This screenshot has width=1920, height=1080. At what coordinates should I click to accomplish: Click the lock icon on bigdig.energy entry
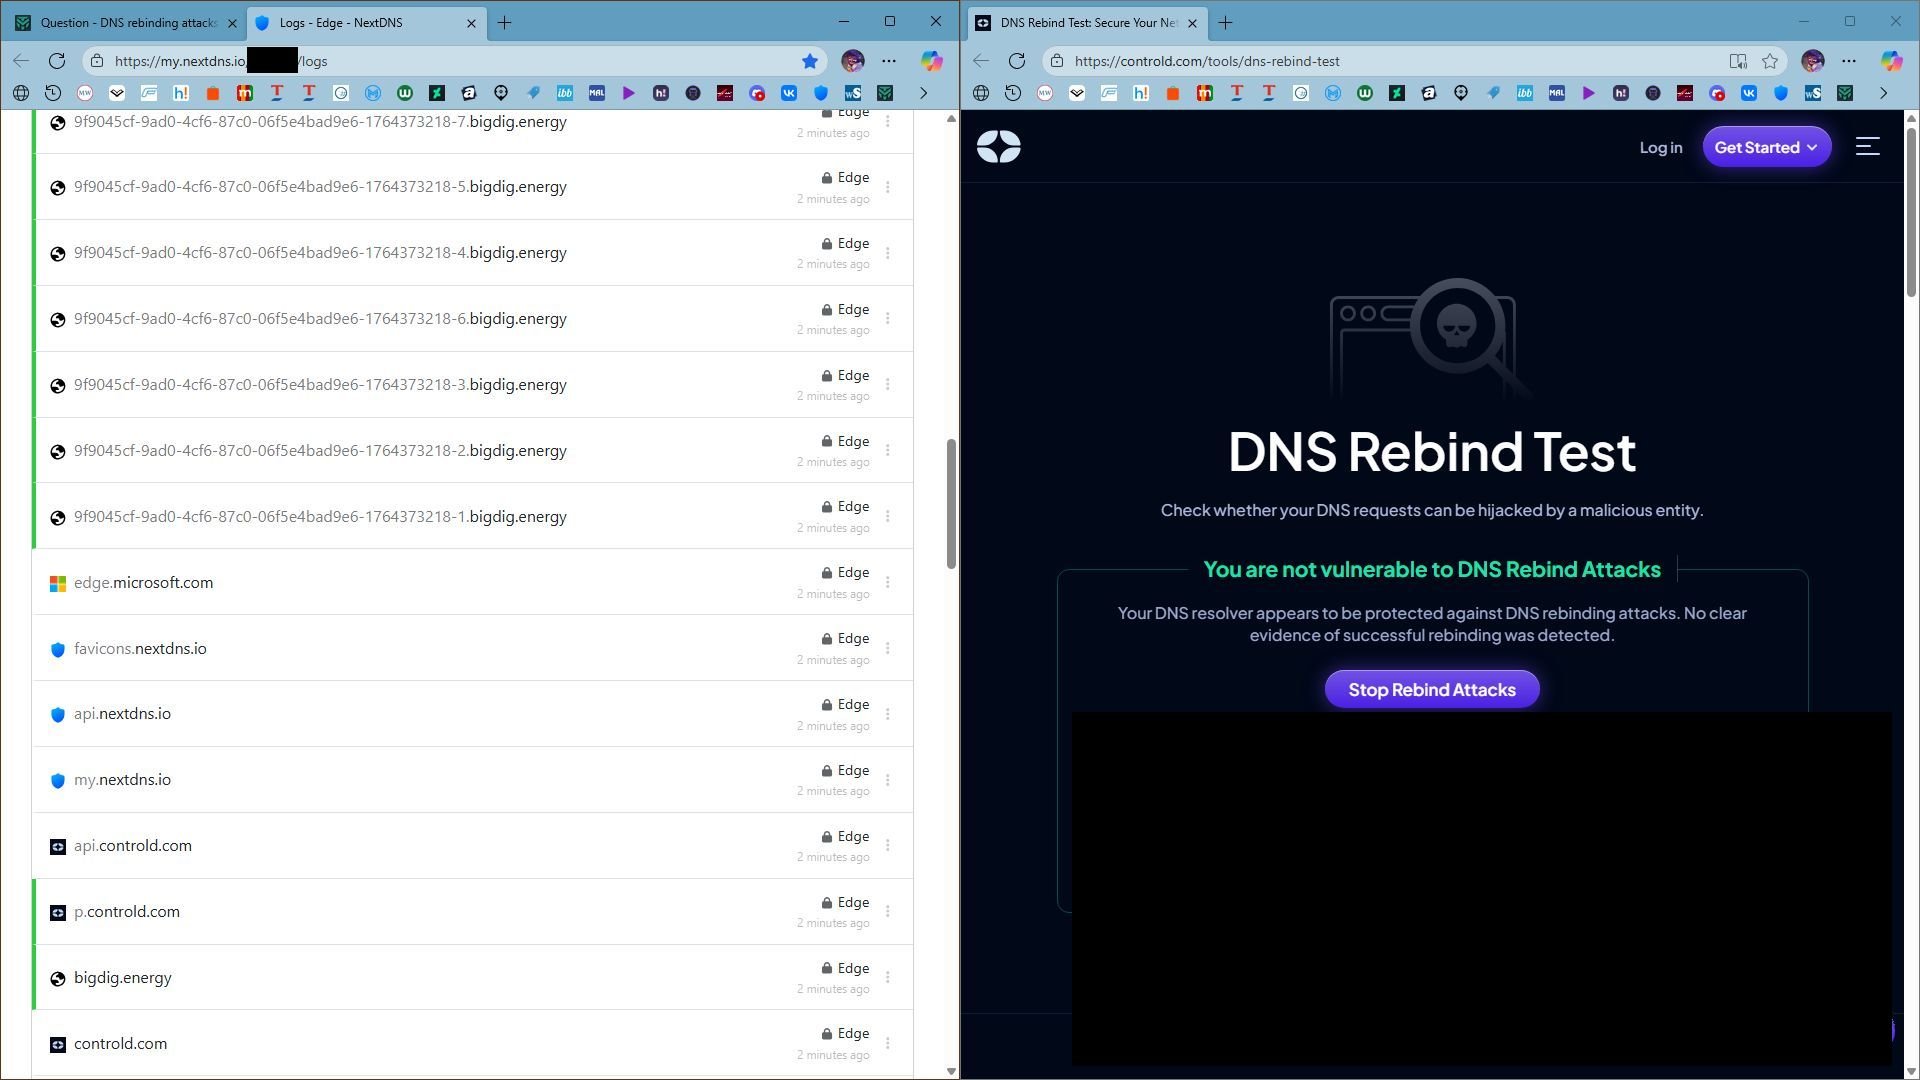pyautogui.click(x=827, y=968)
